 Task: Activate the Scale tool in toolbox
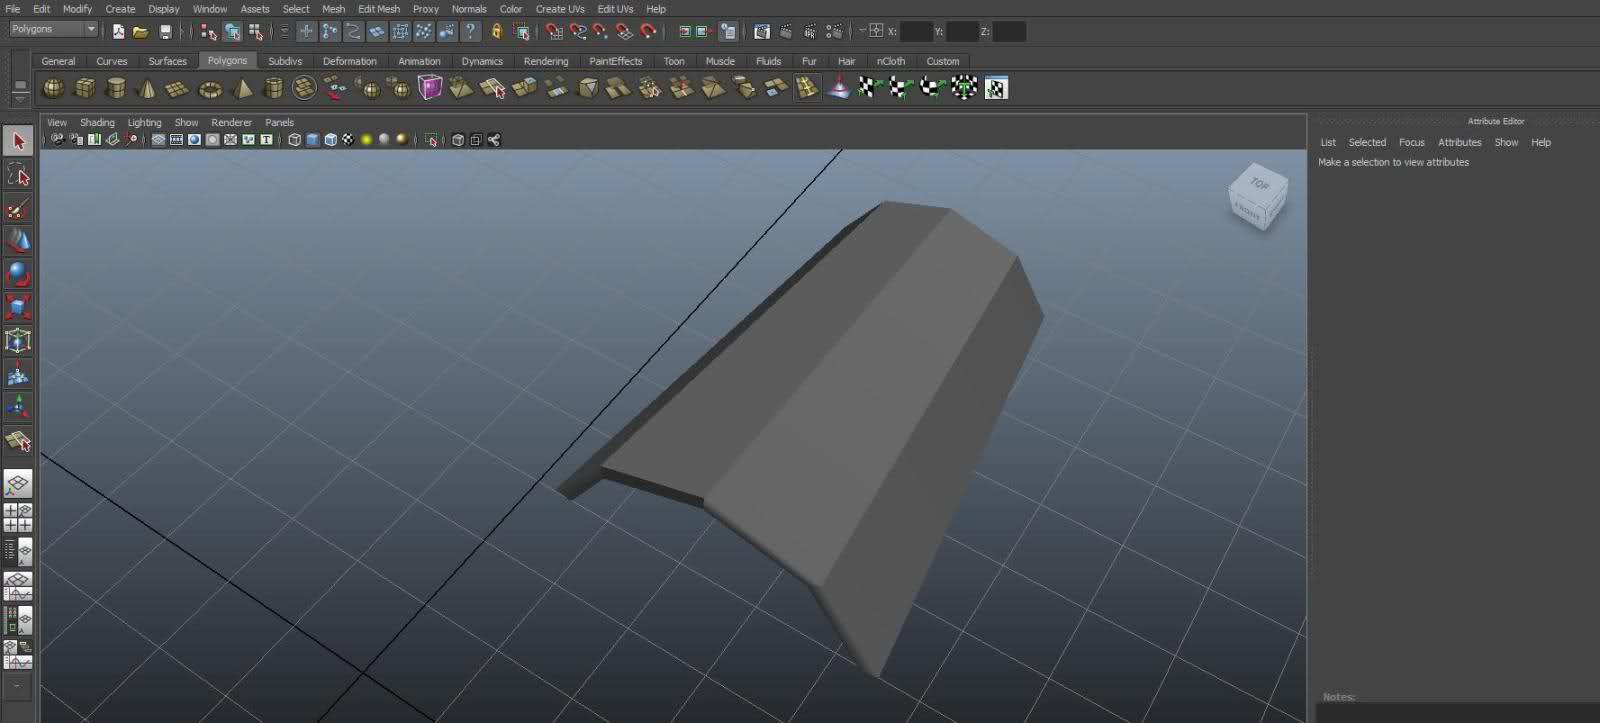click(18, 307)
